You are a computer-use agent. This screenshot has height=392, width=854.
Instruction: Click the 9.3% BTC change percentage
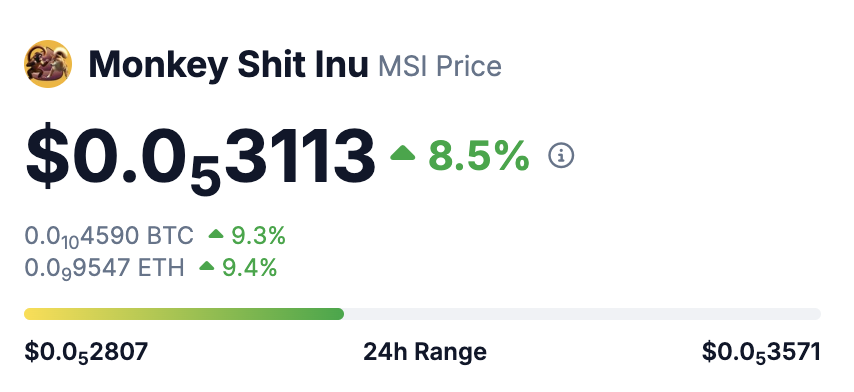click(x=259, y=236)
